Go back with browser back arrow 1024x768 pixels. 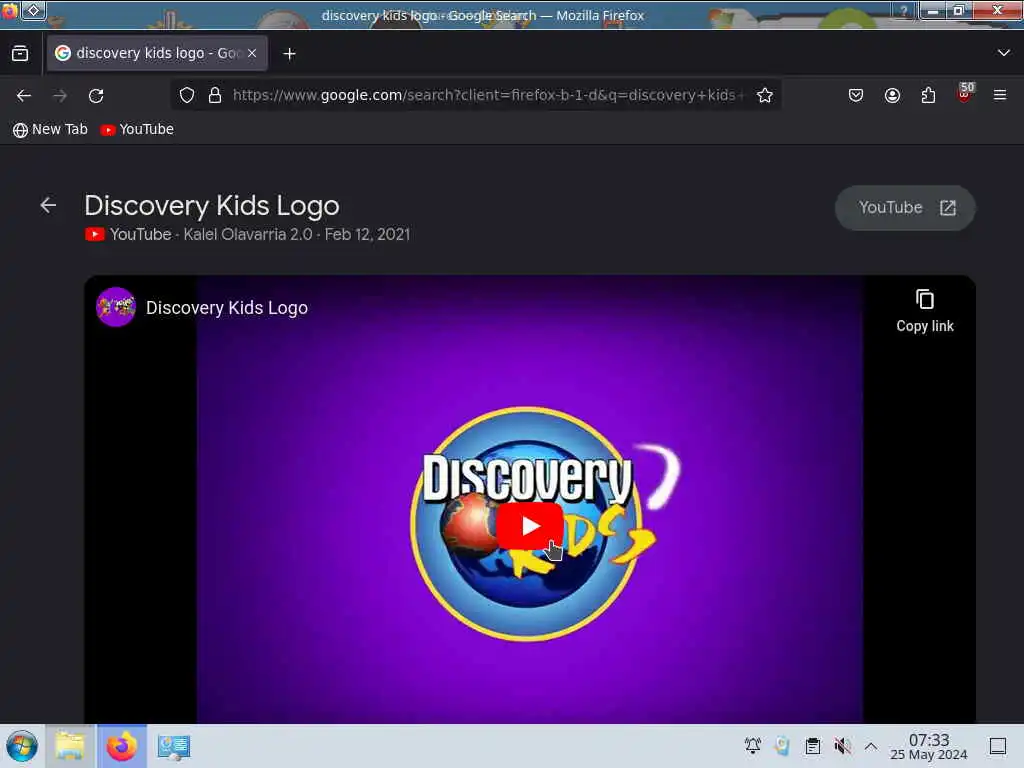pos(24,96)
